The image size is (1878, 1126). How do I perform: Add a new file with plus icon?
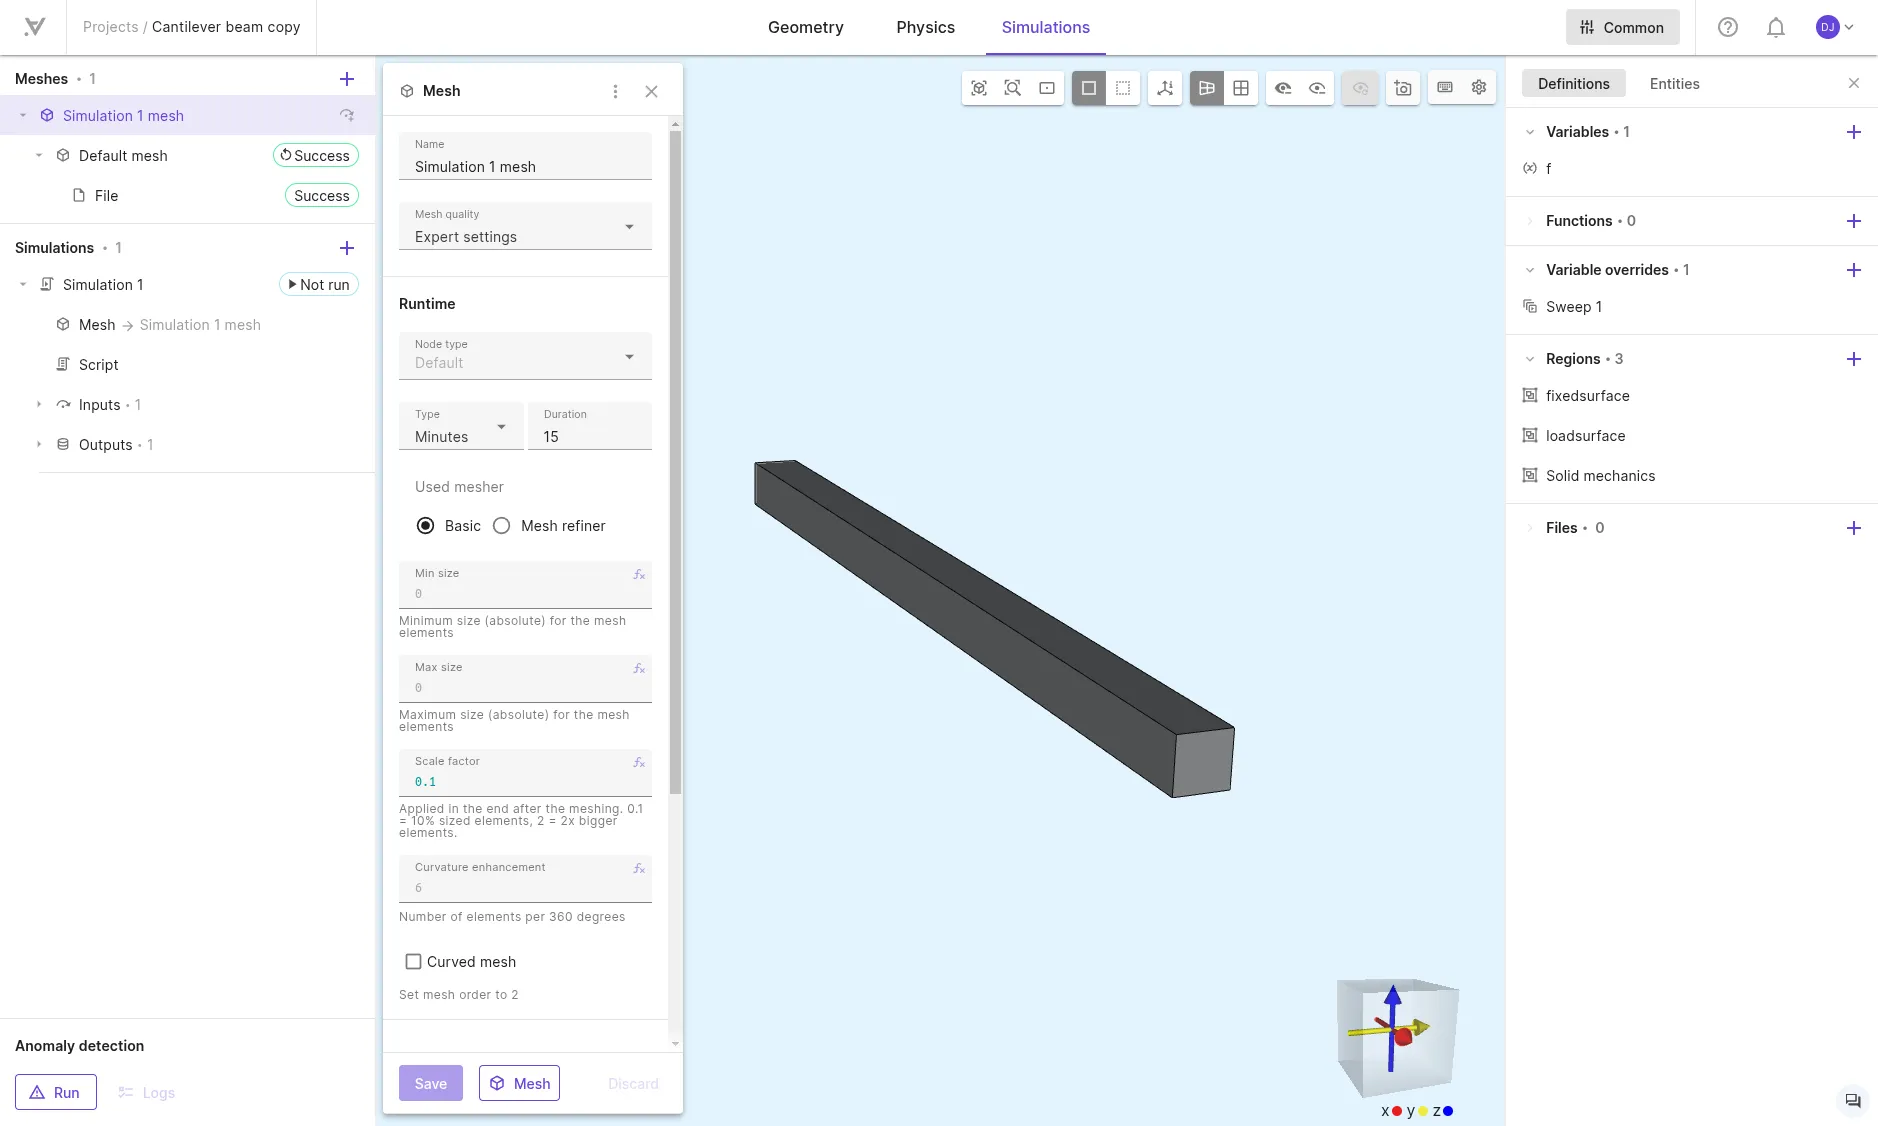coord(1853,528)
